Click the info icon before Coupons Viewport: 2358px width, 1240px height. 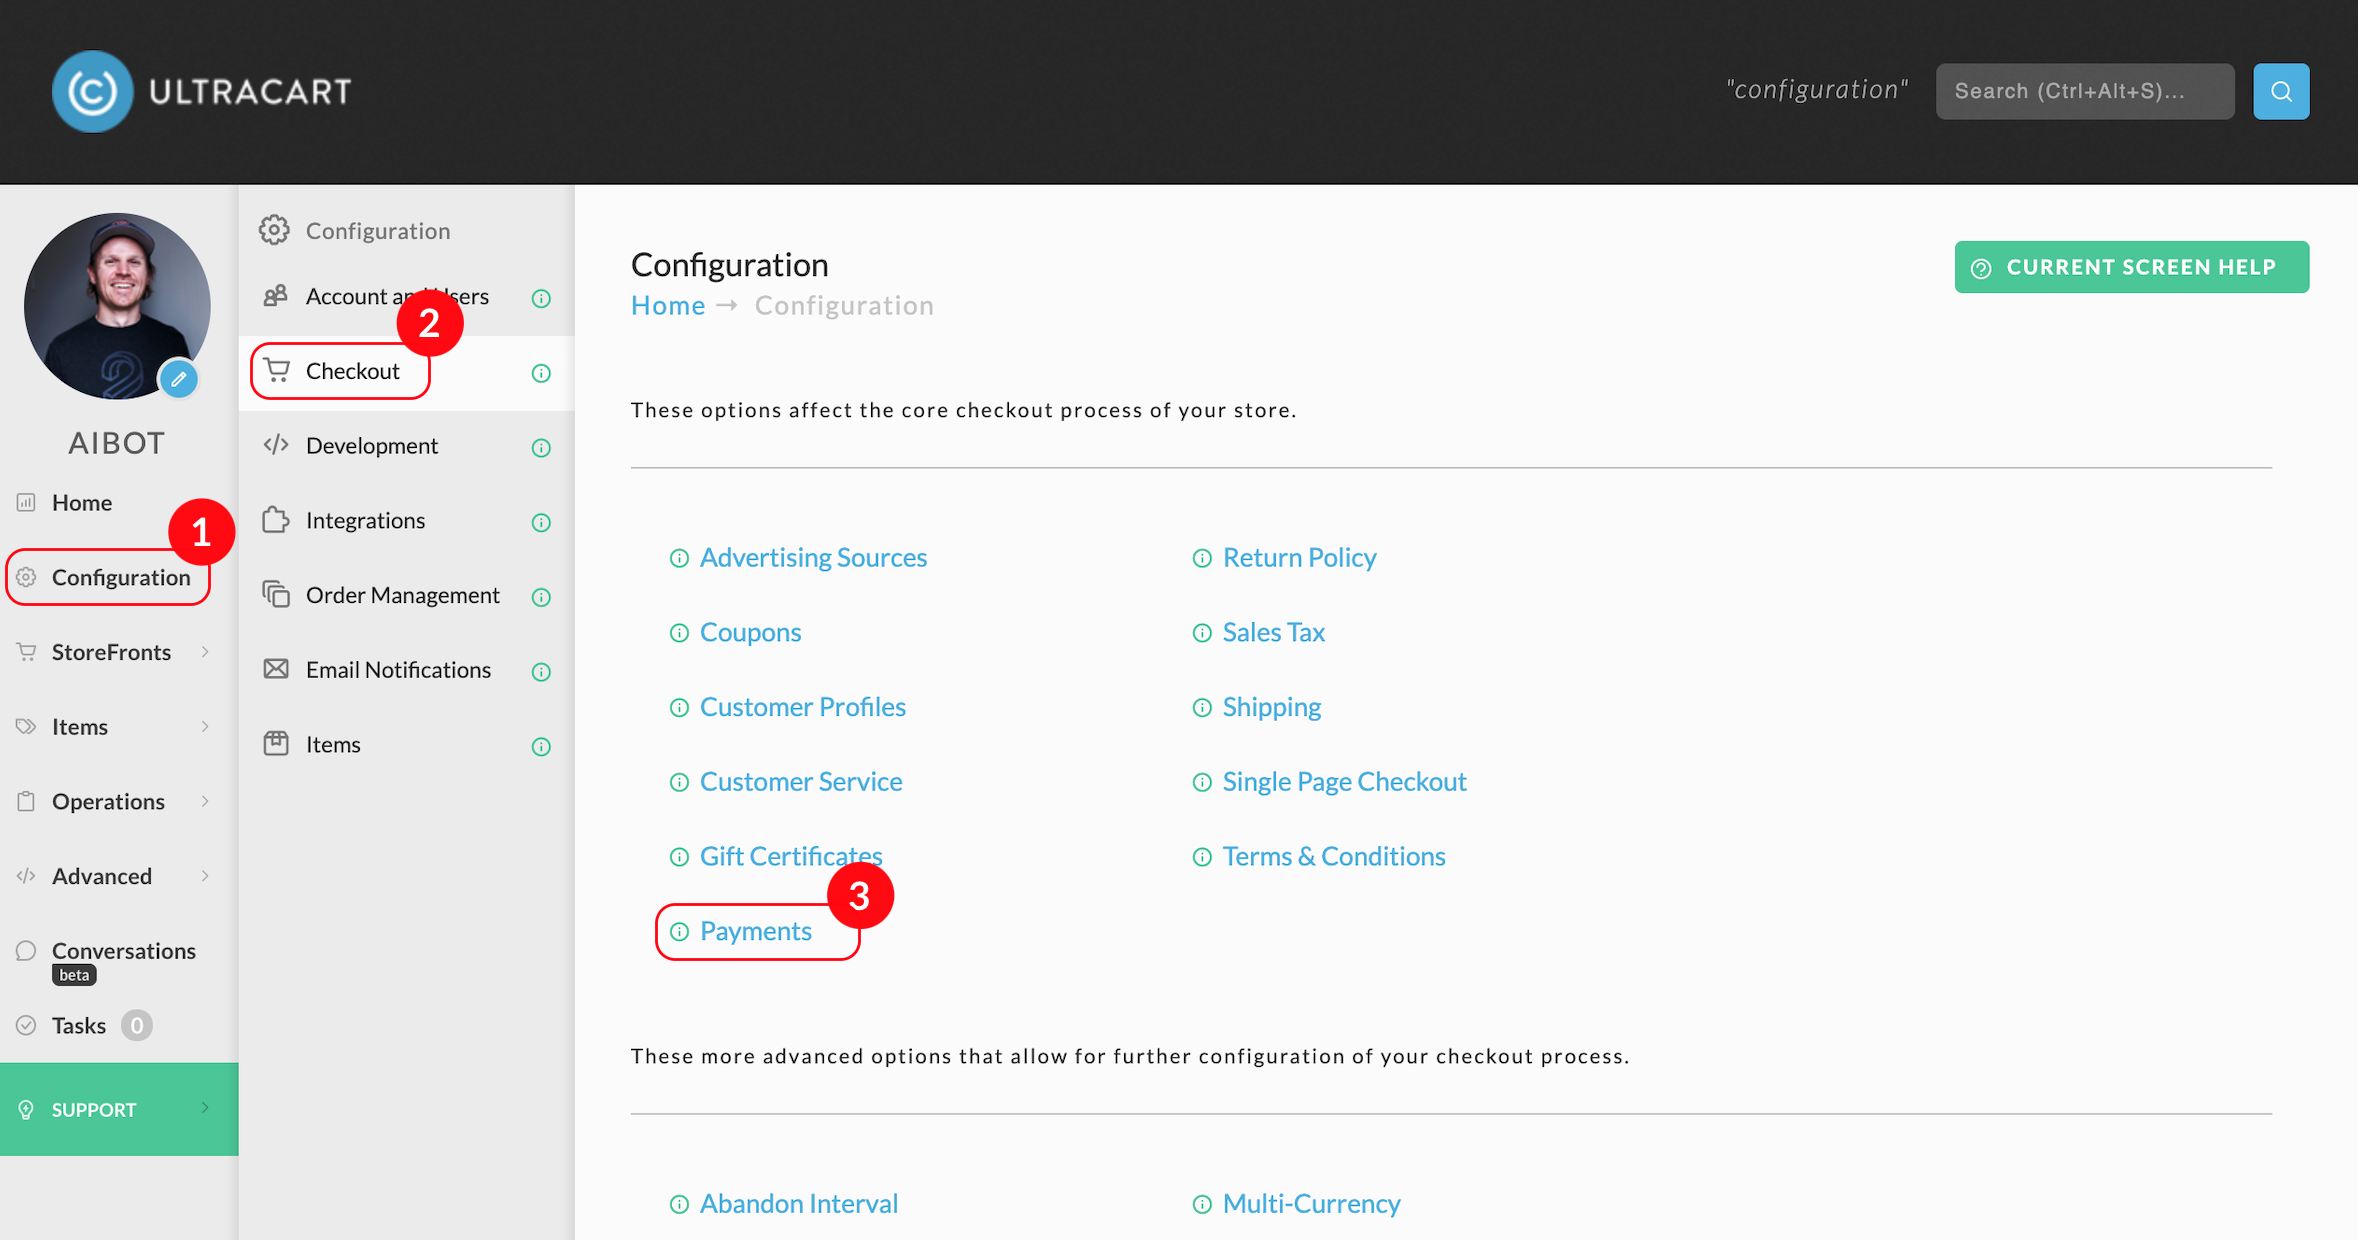click(679, 633)
